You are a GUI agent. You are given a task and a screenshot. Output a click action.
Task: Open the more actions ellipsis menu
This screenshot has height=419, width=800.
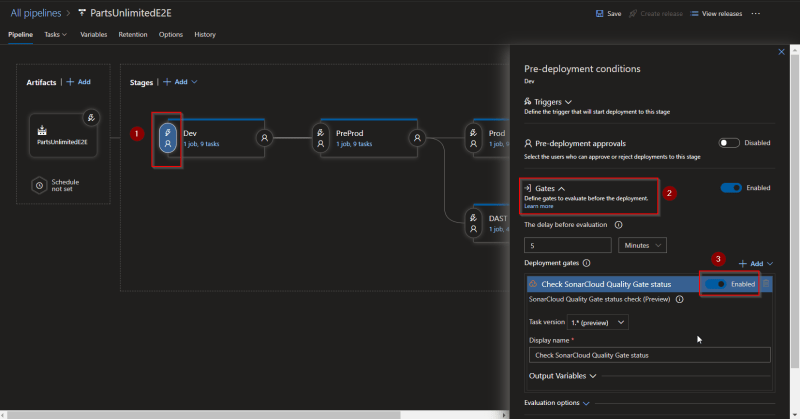756,14
